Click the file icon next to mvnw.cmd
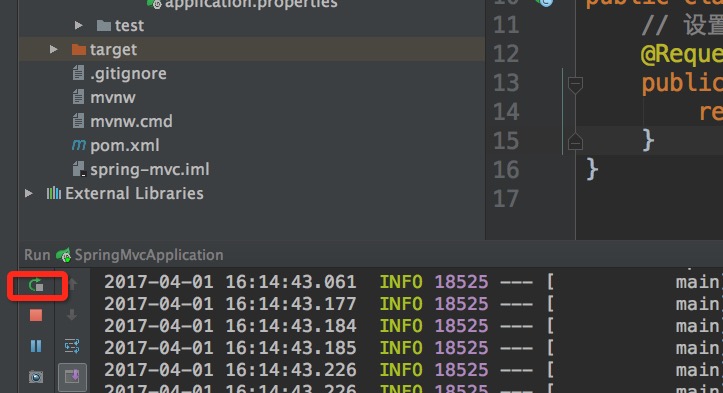This screenshot has height=393, width=723. coord(78,121)
